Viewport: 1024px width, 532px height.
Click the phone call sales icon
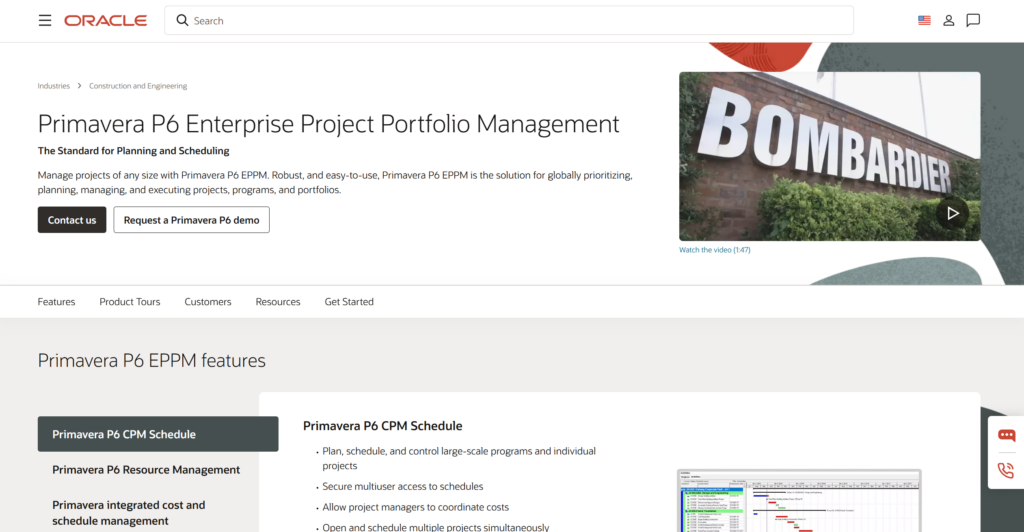(x=1006, y=470)
